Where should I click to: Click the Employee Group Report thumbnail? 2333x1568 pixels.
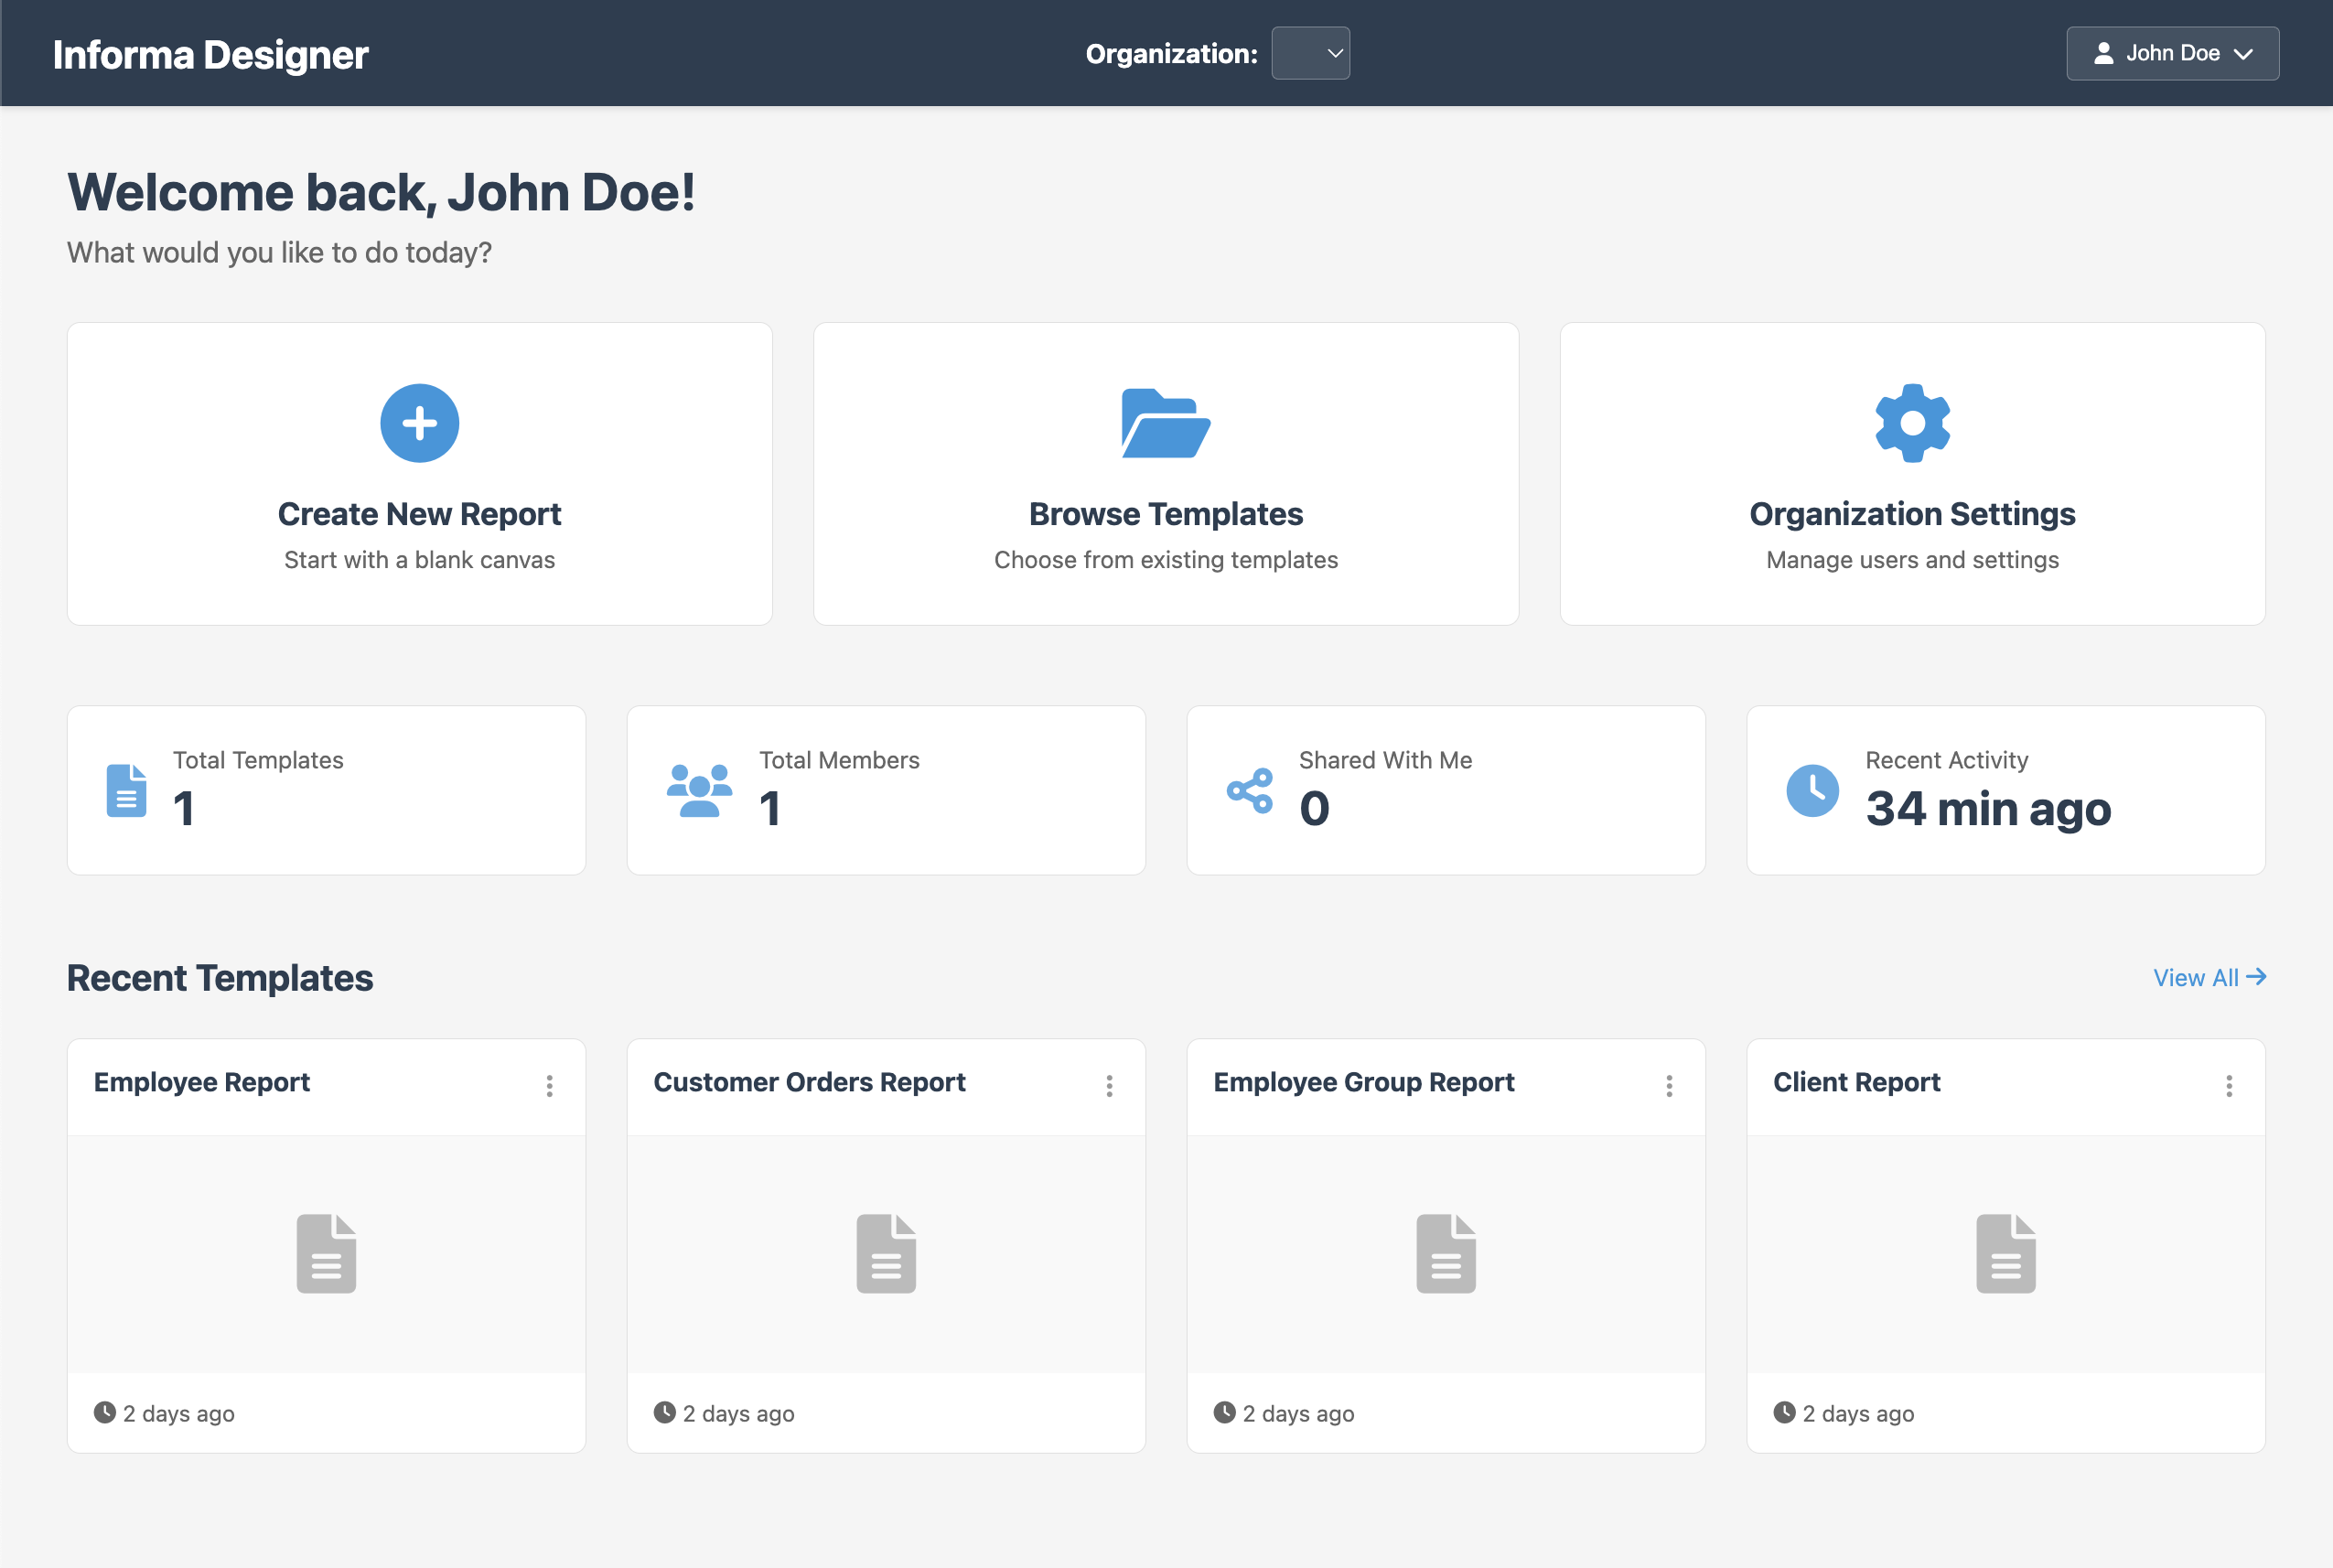point(1445,1252)
